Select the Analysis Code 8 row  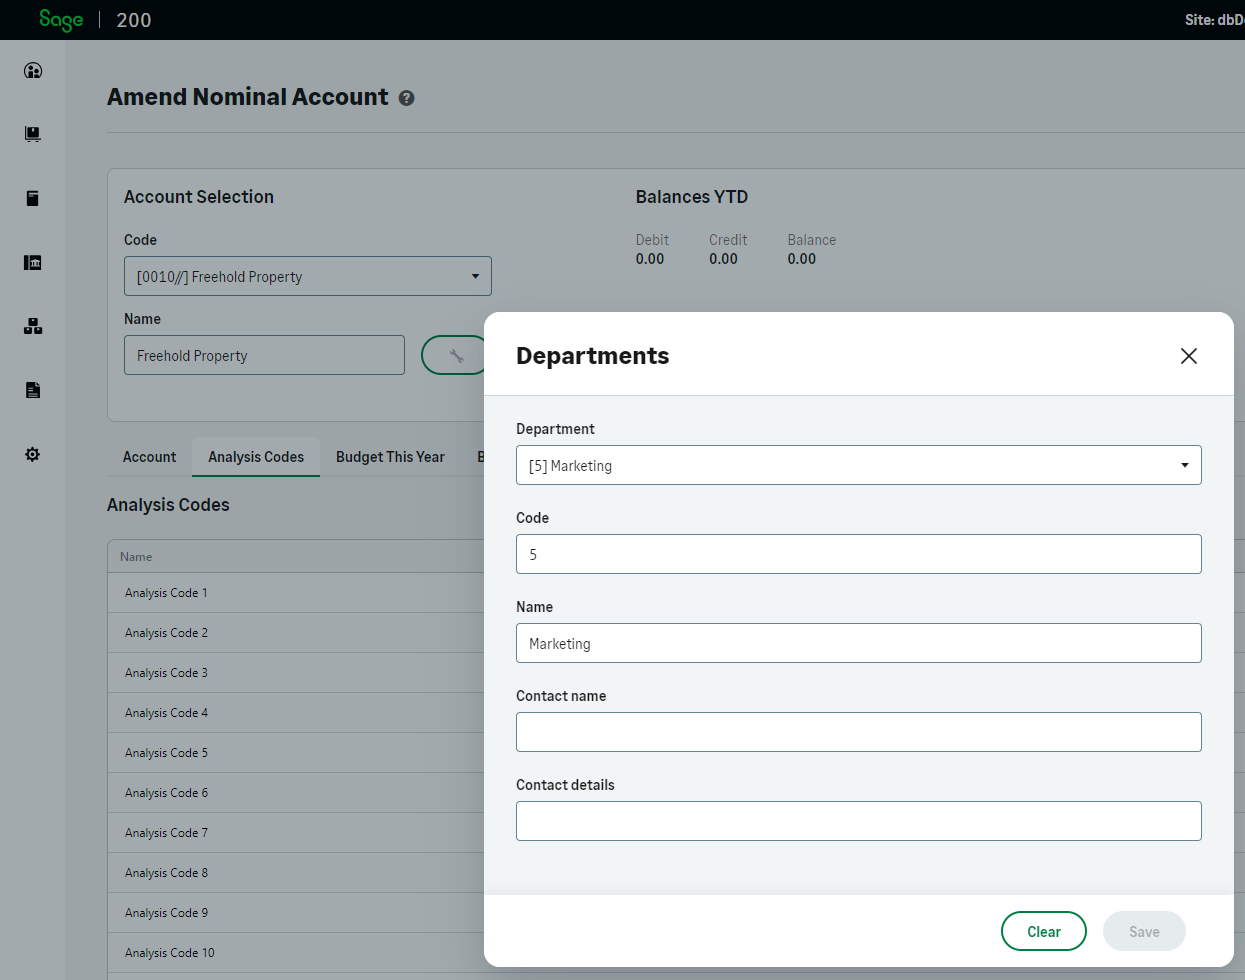pyautogui.click(x=296, y=873)
